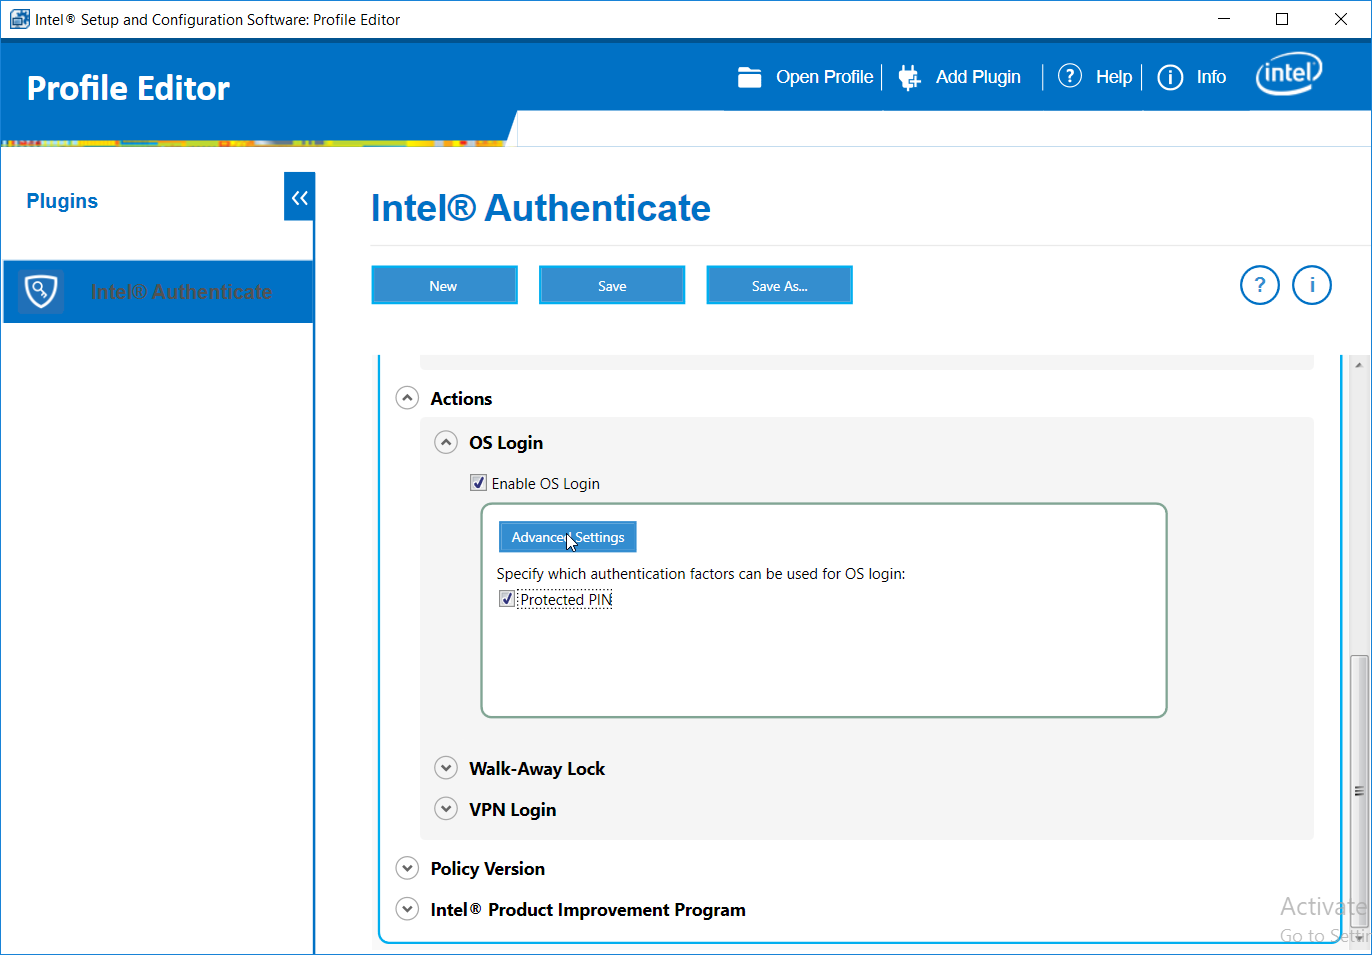Expand the VPN Login section
Image resolution: width=1372 pixels, height=955 pixels.
[x=446, y=809]
